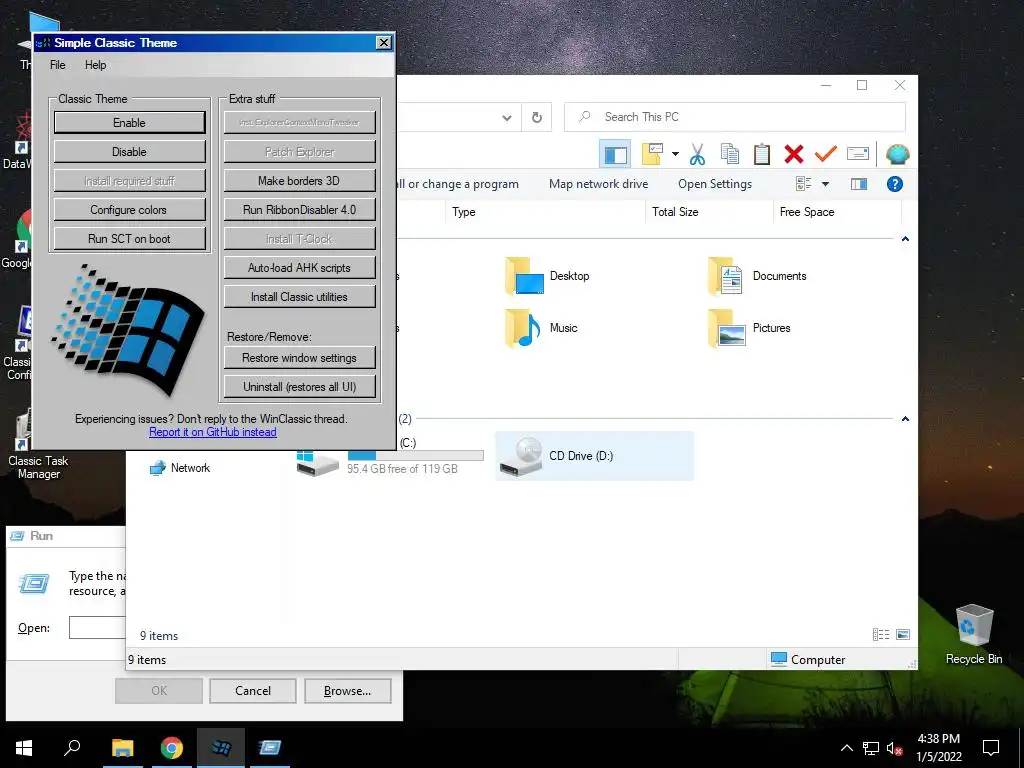Image resolution: width=1024 pixels, height=768 pixels.
Task: Switch to Run dialog taskbar icon
Action: 269,748
